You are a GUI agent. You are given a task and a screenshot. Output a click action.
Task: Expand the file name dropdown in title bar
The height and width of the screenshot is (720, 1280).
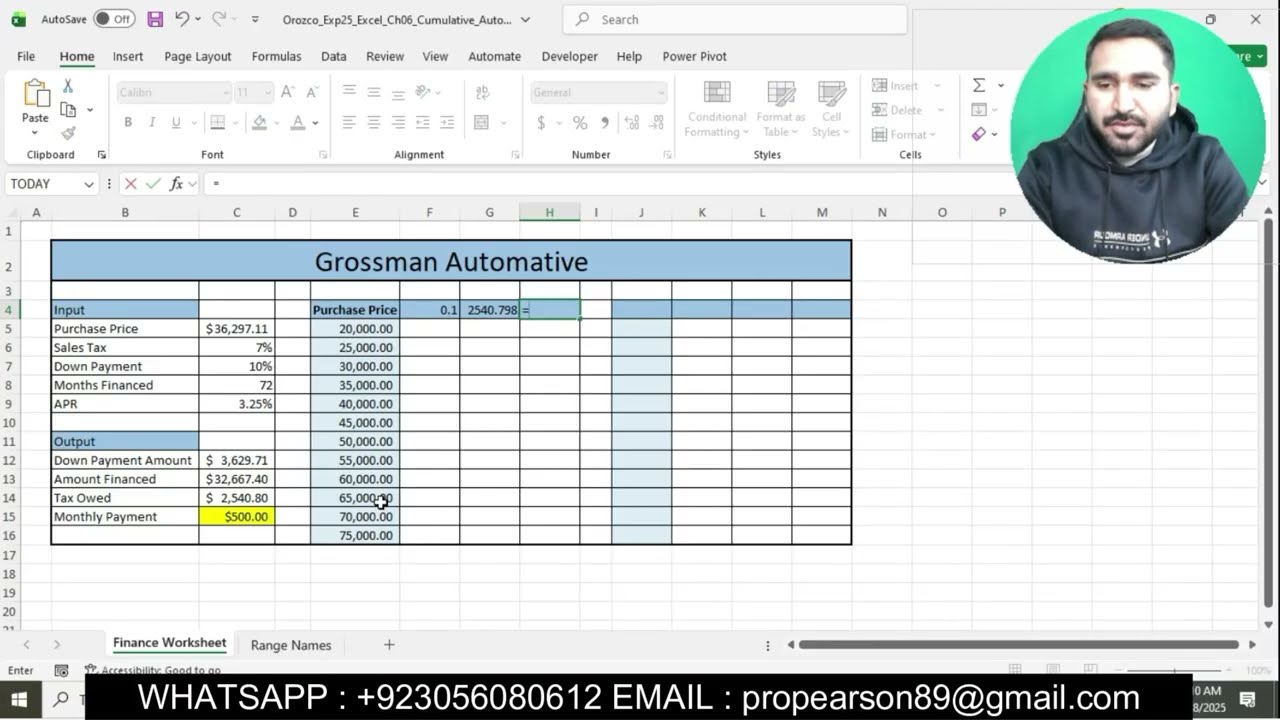(526, 19)
